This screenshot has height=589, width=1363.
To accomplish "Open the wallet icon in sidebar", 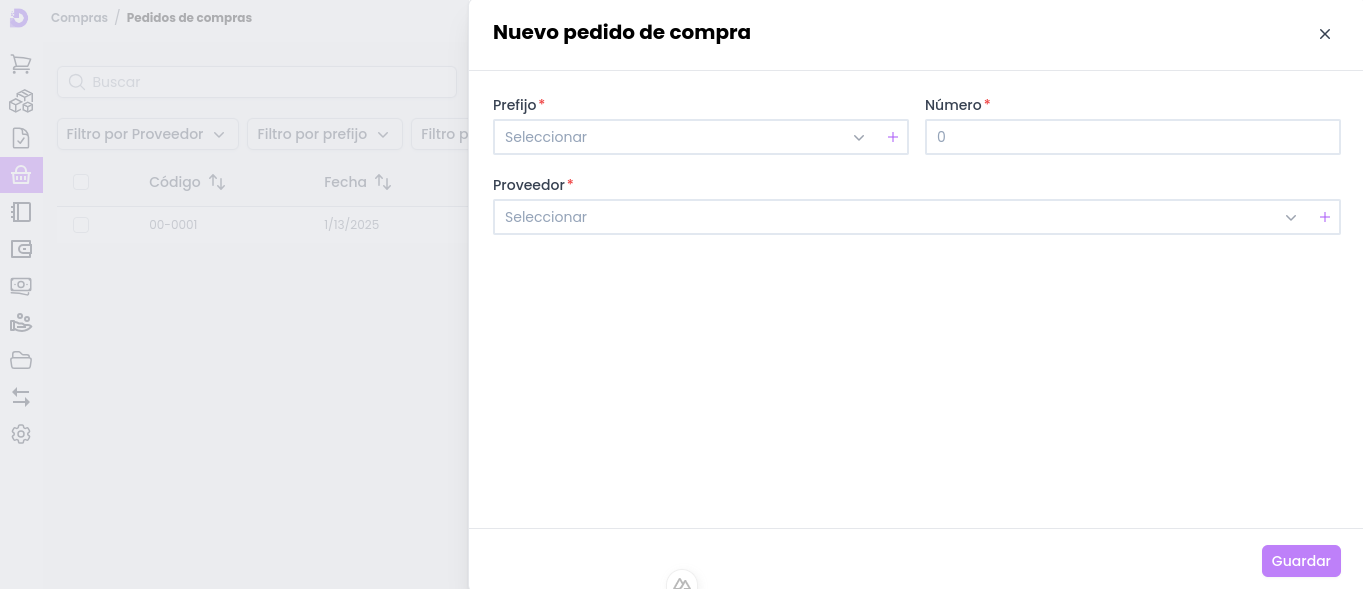I will pos(21,249).
